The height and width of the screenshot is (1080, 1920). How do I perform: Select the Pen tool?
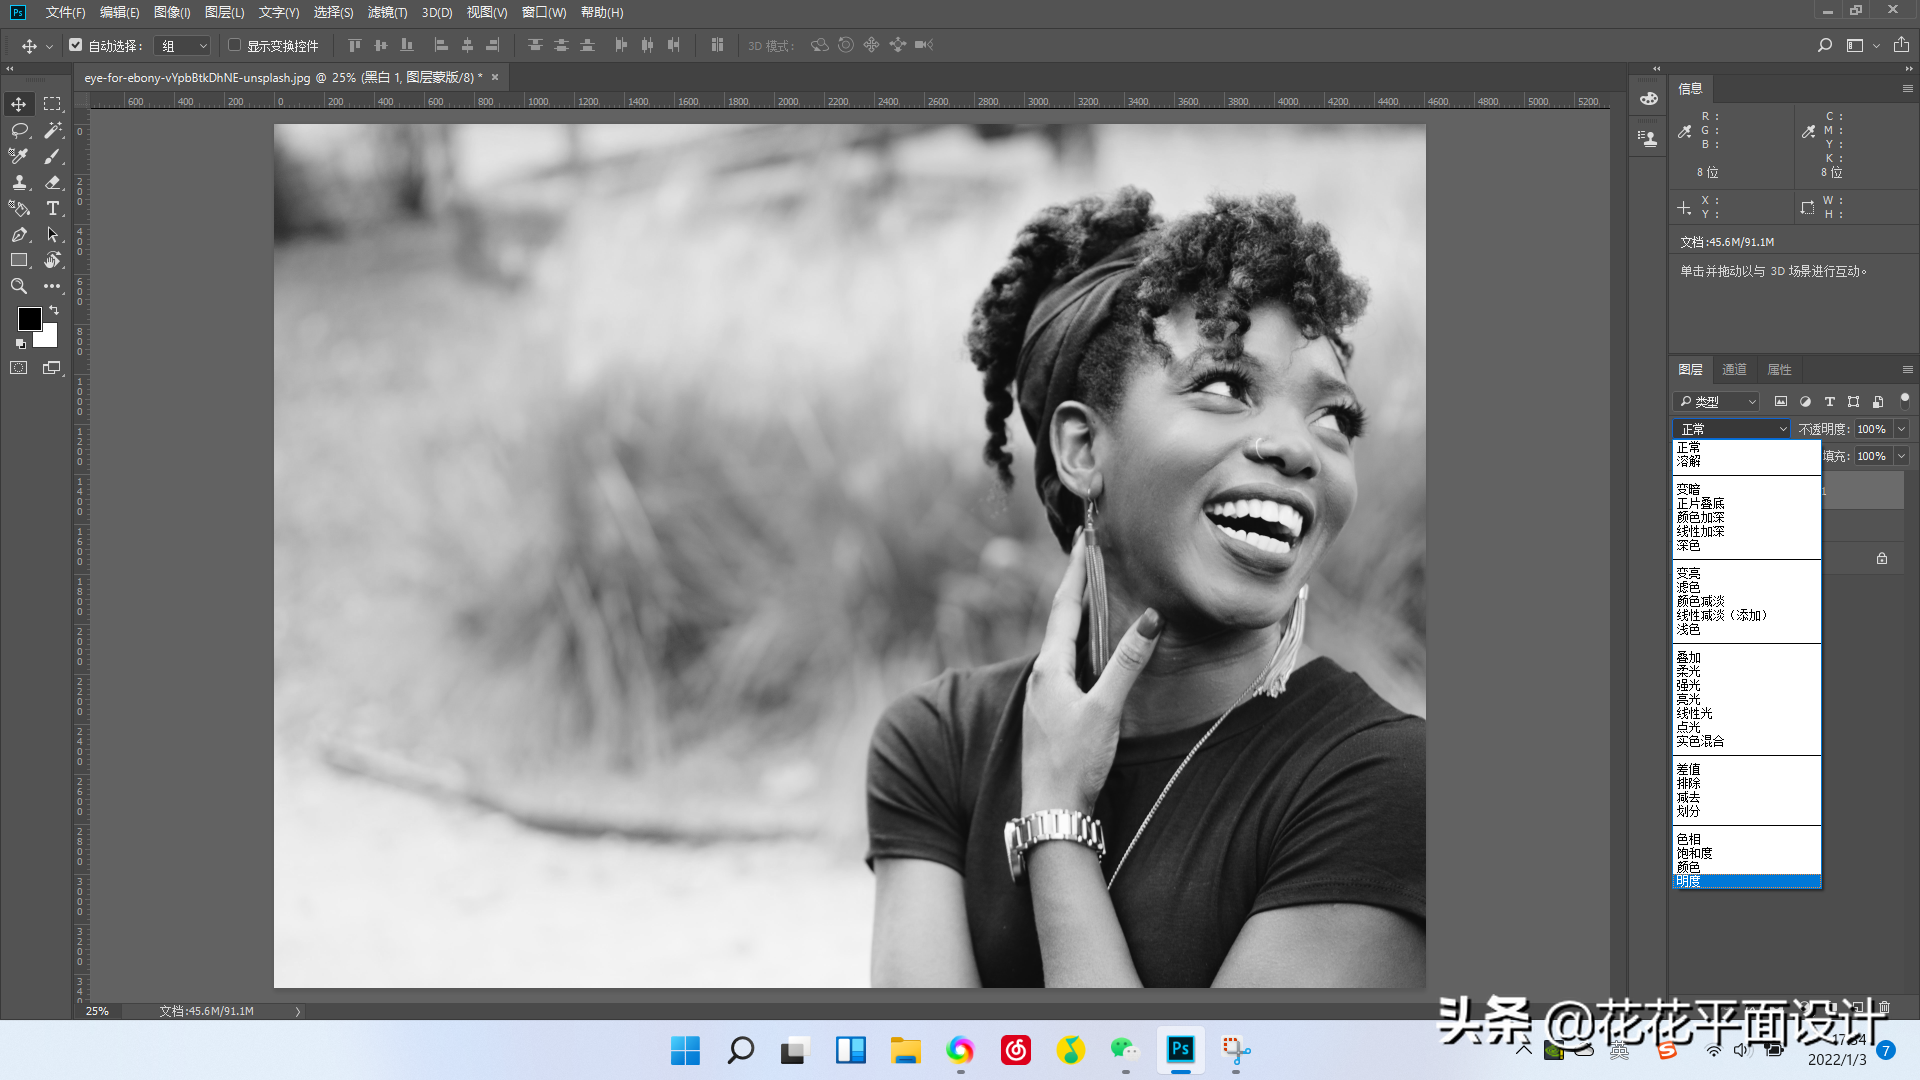pos(19,234)
